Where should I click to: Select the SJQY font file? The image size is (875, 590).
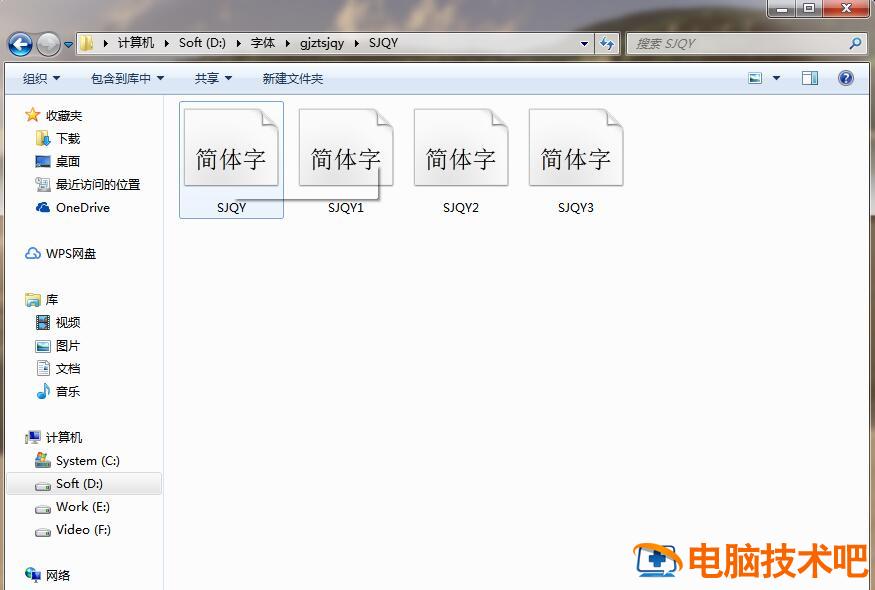pyautogui.click(x=231, y=160)
